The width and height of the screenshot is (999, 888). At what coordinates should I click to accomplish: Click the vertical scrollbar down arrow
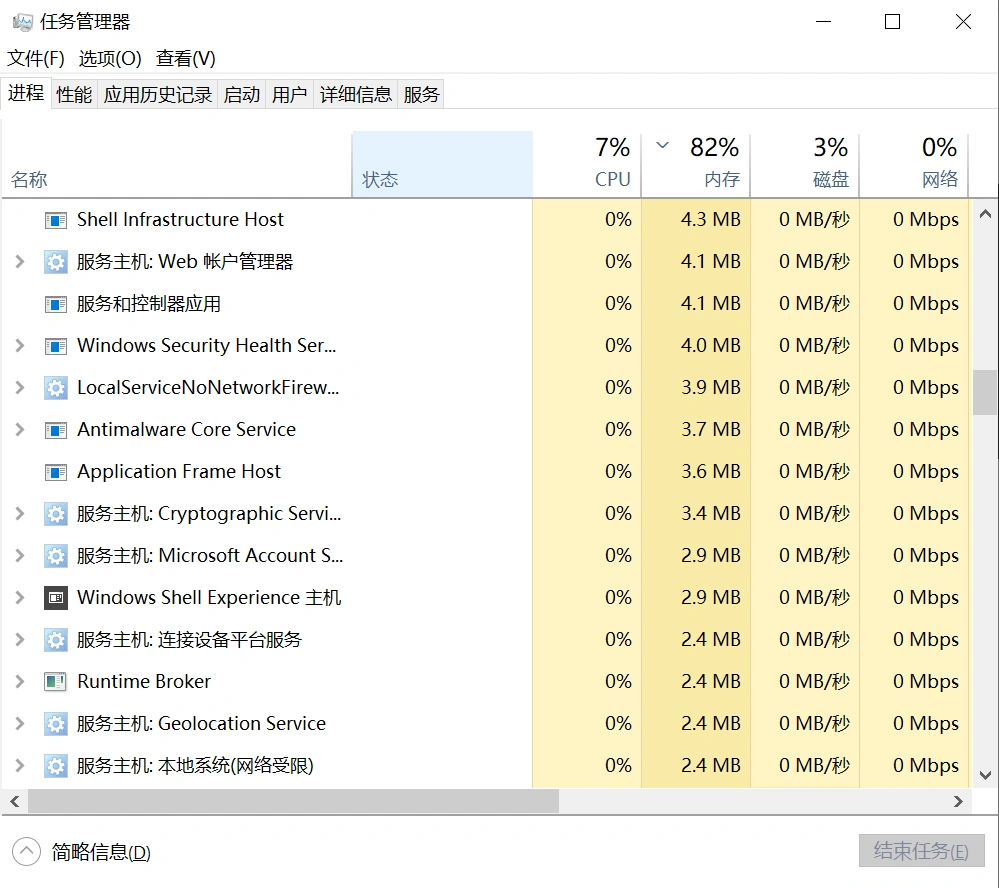(984, 775)
